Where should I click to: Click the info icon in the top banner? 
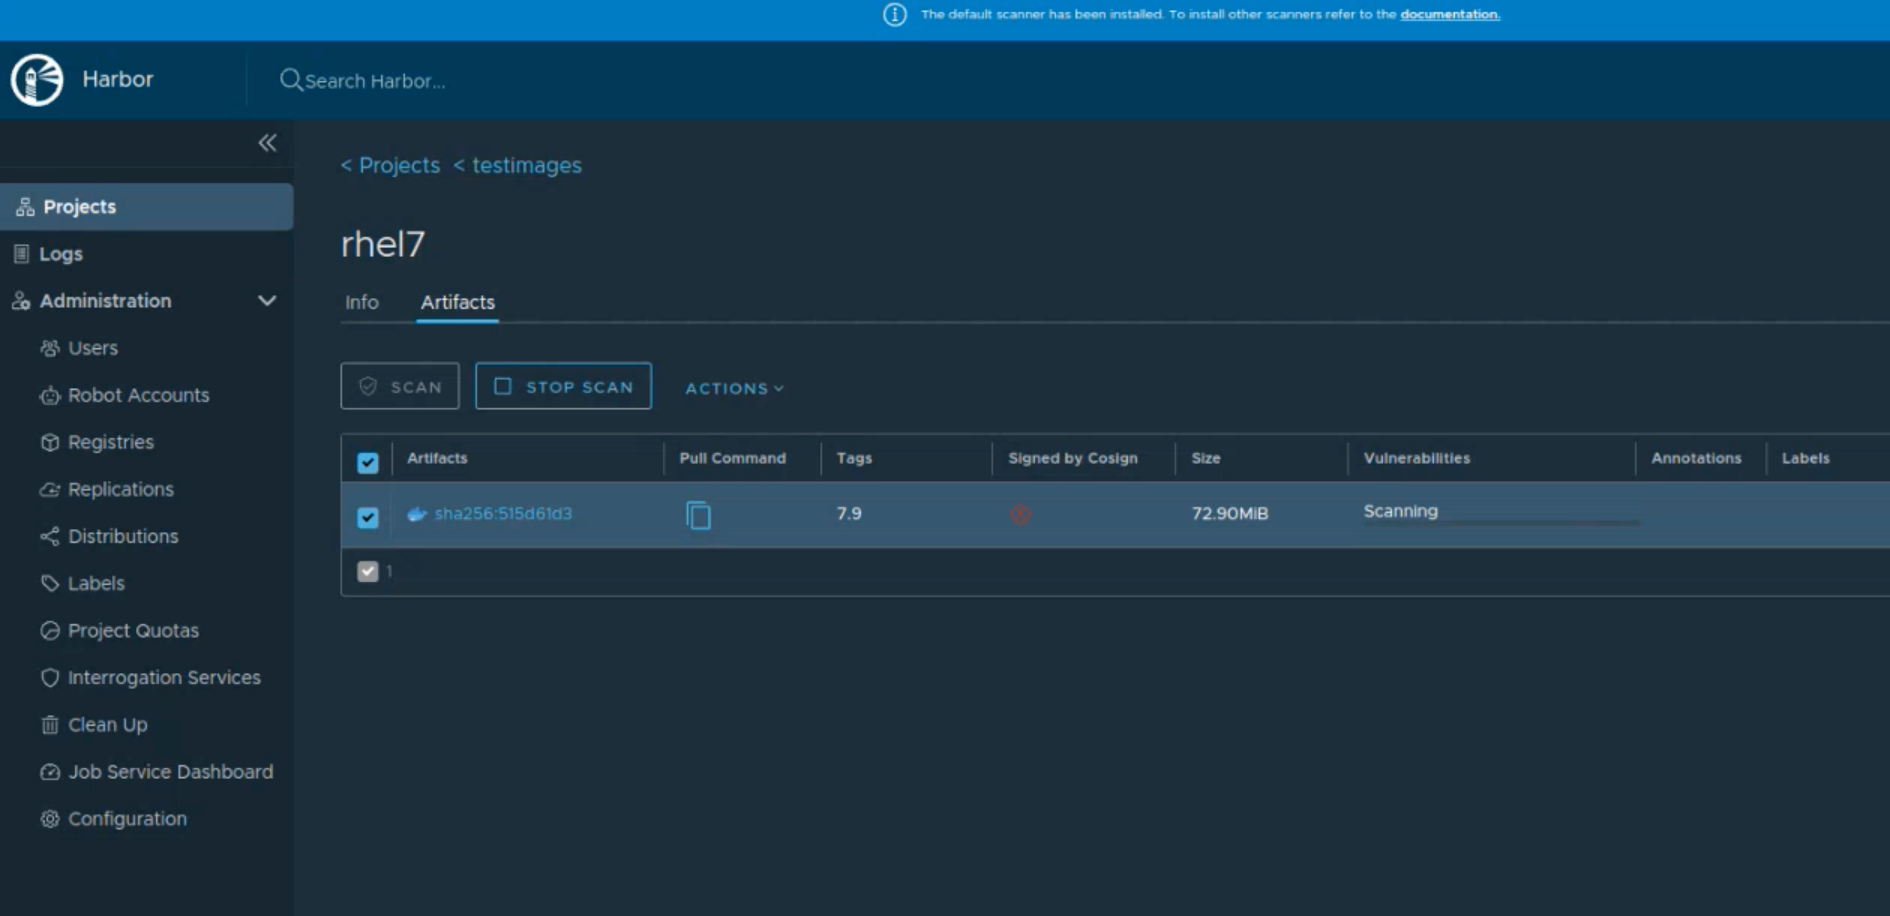point(894,15)
